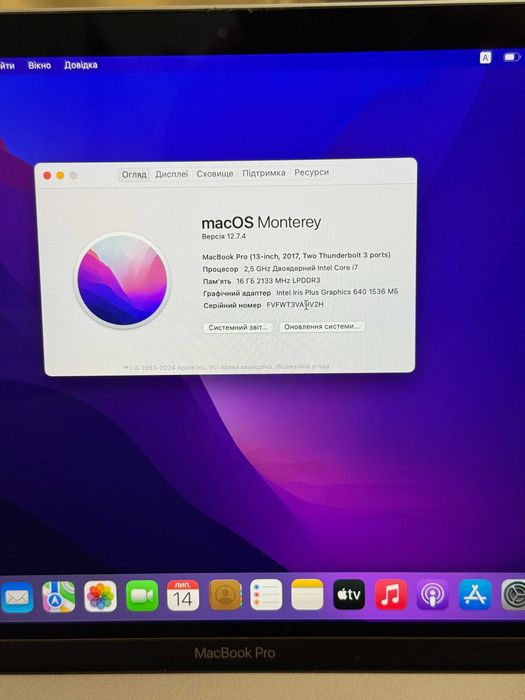Viewport: 525px width, 700px height.
Task: Open the App Store from the Dock
Action: point(475,595)
